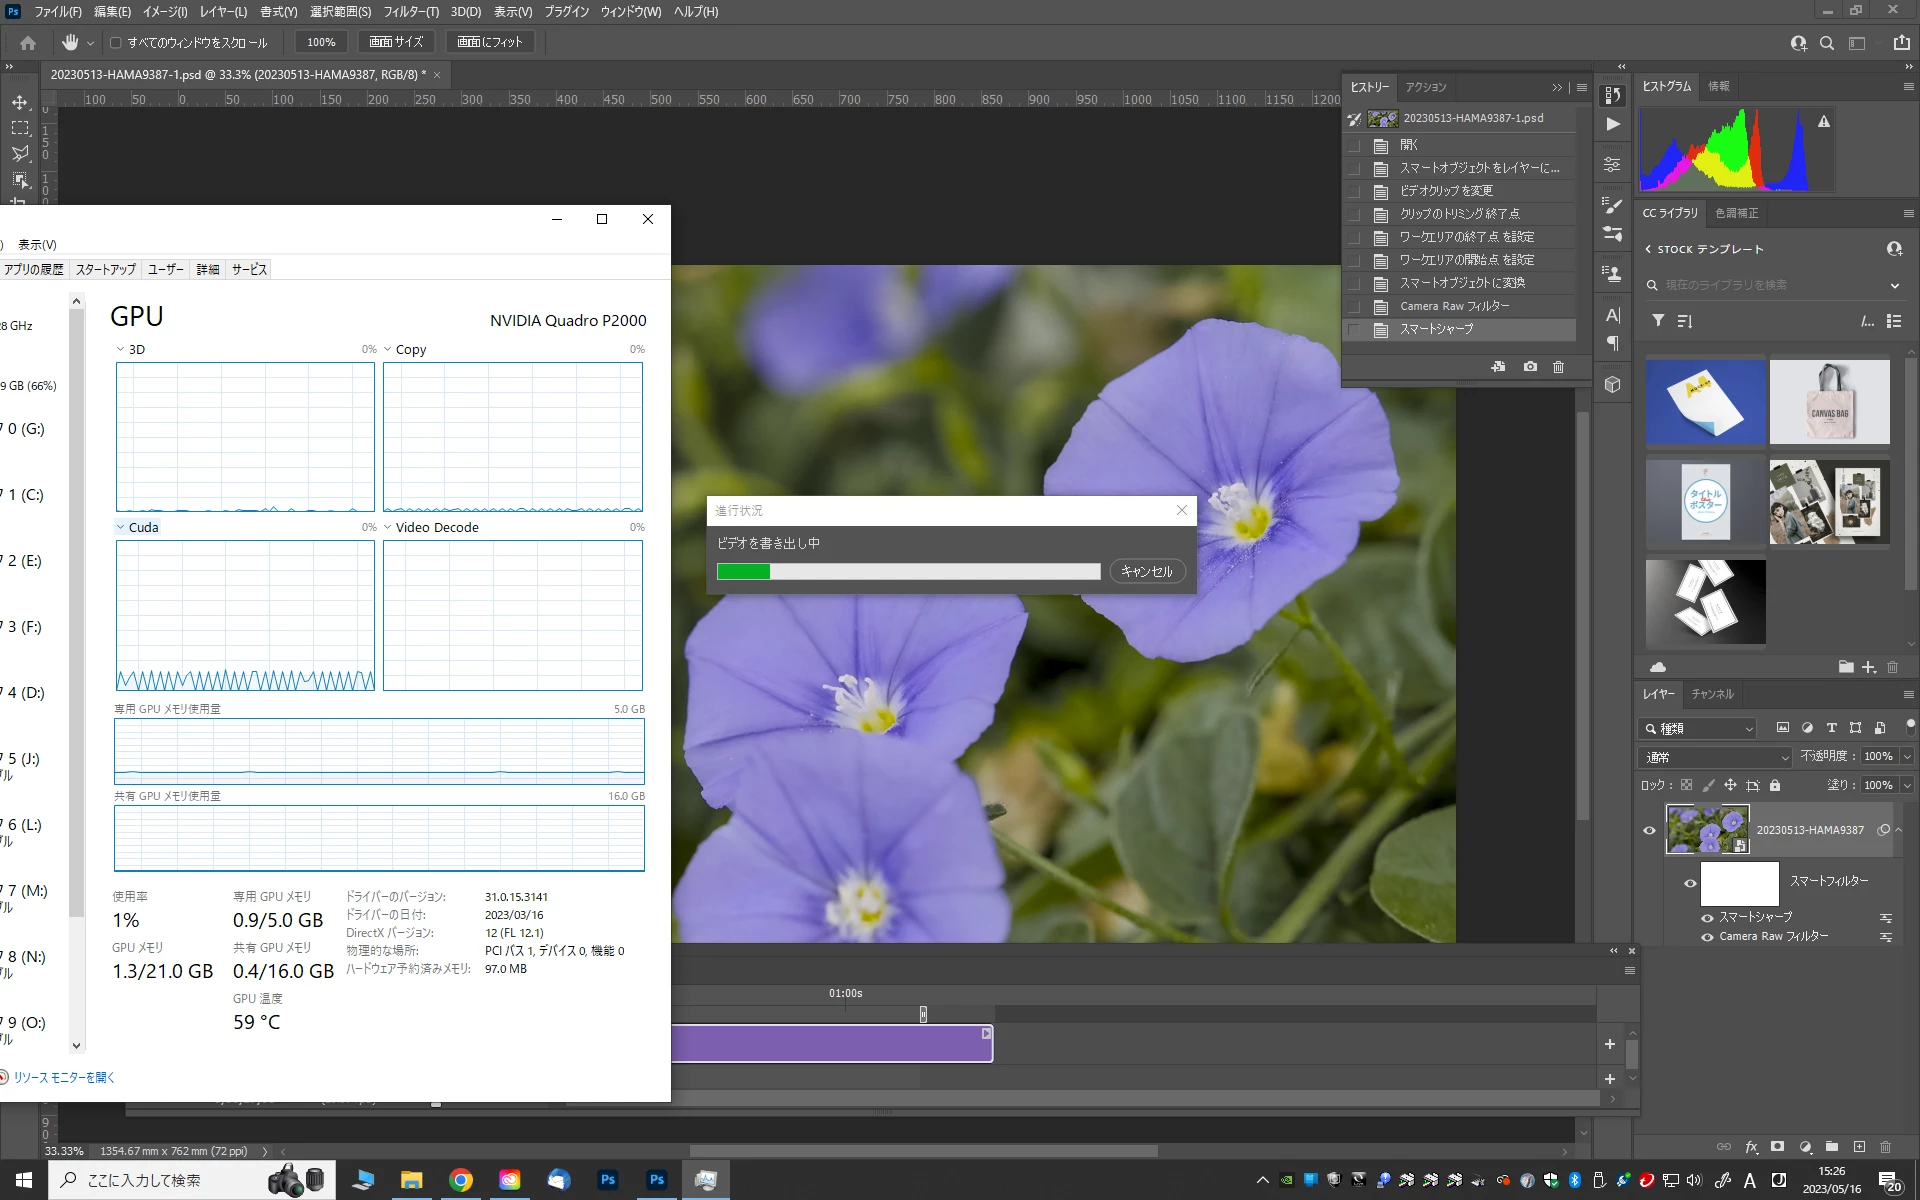
Task: Cancel the video export progress
Action: [x=1146, y=571]
